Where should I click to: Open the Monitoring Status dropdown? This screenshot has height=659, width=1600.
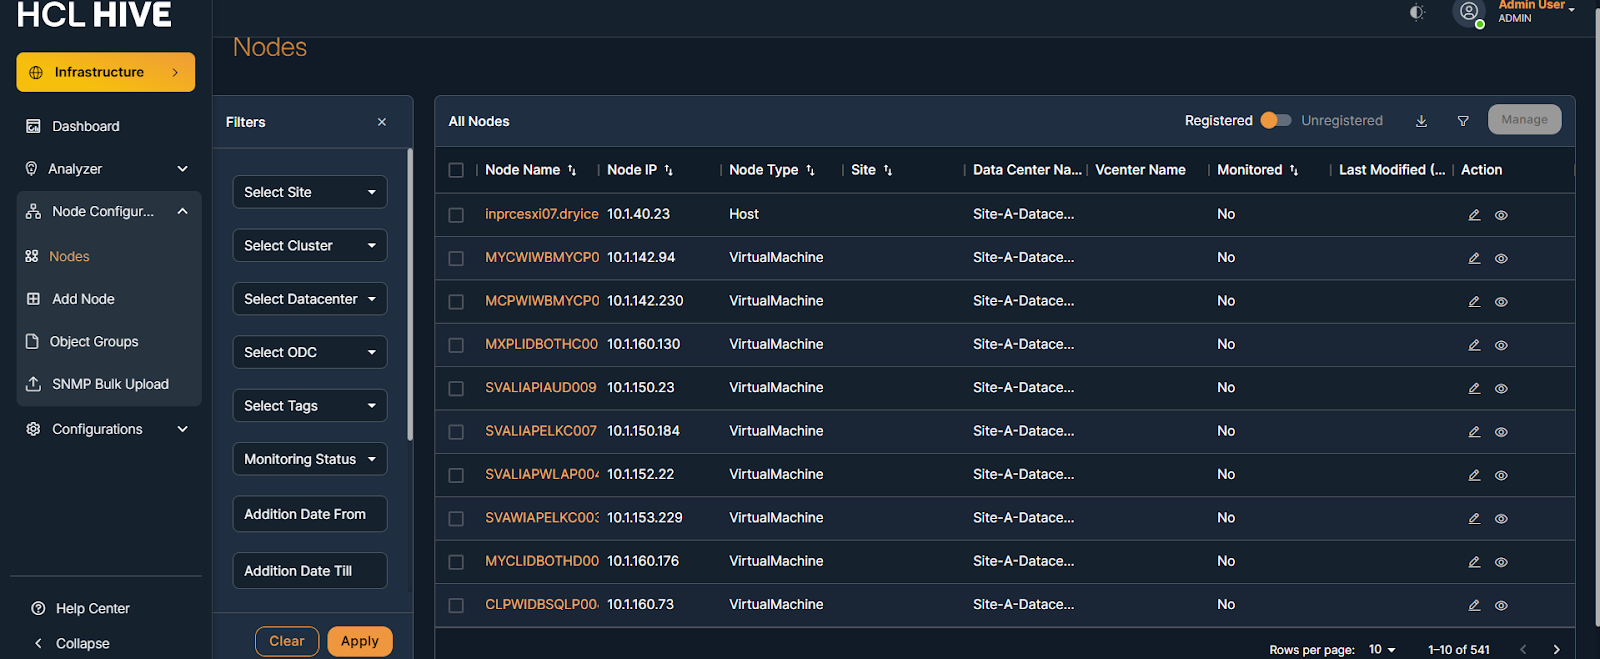pos(310,459)
